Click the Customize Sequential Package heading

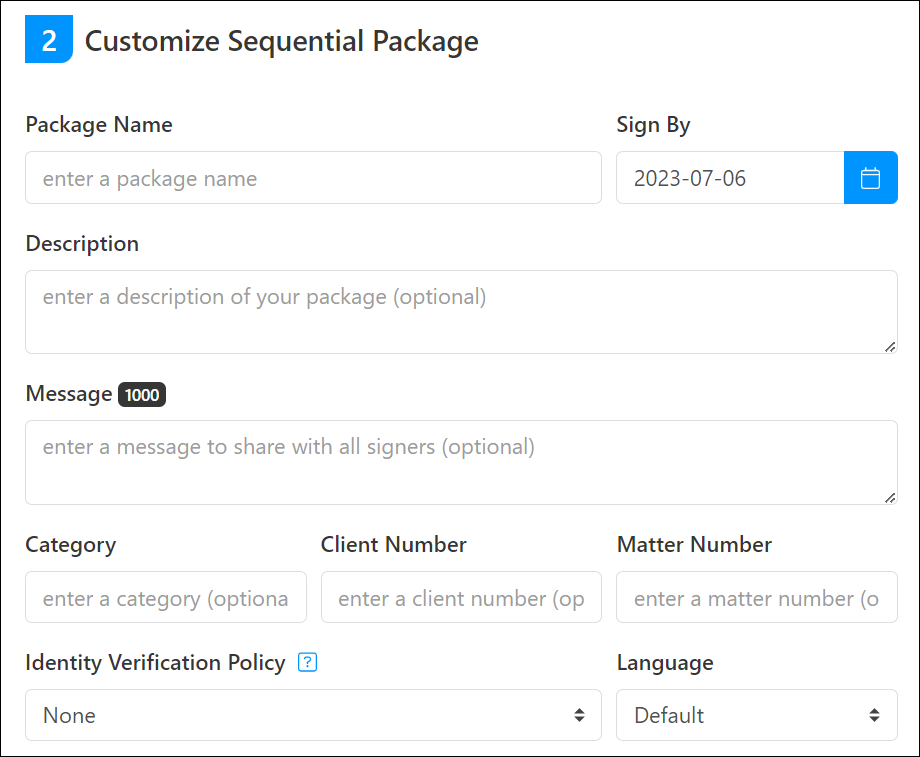tap(282, 41)
